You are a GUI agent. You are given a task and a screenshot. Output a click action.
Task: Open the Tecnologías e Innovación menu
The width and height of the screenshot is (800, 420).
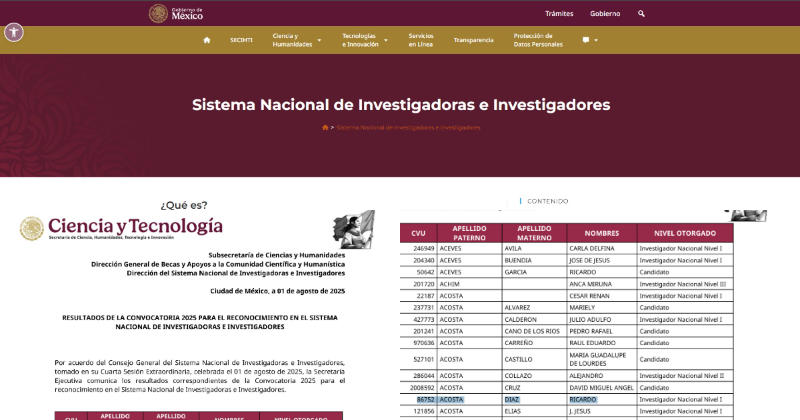click(360, 40)
